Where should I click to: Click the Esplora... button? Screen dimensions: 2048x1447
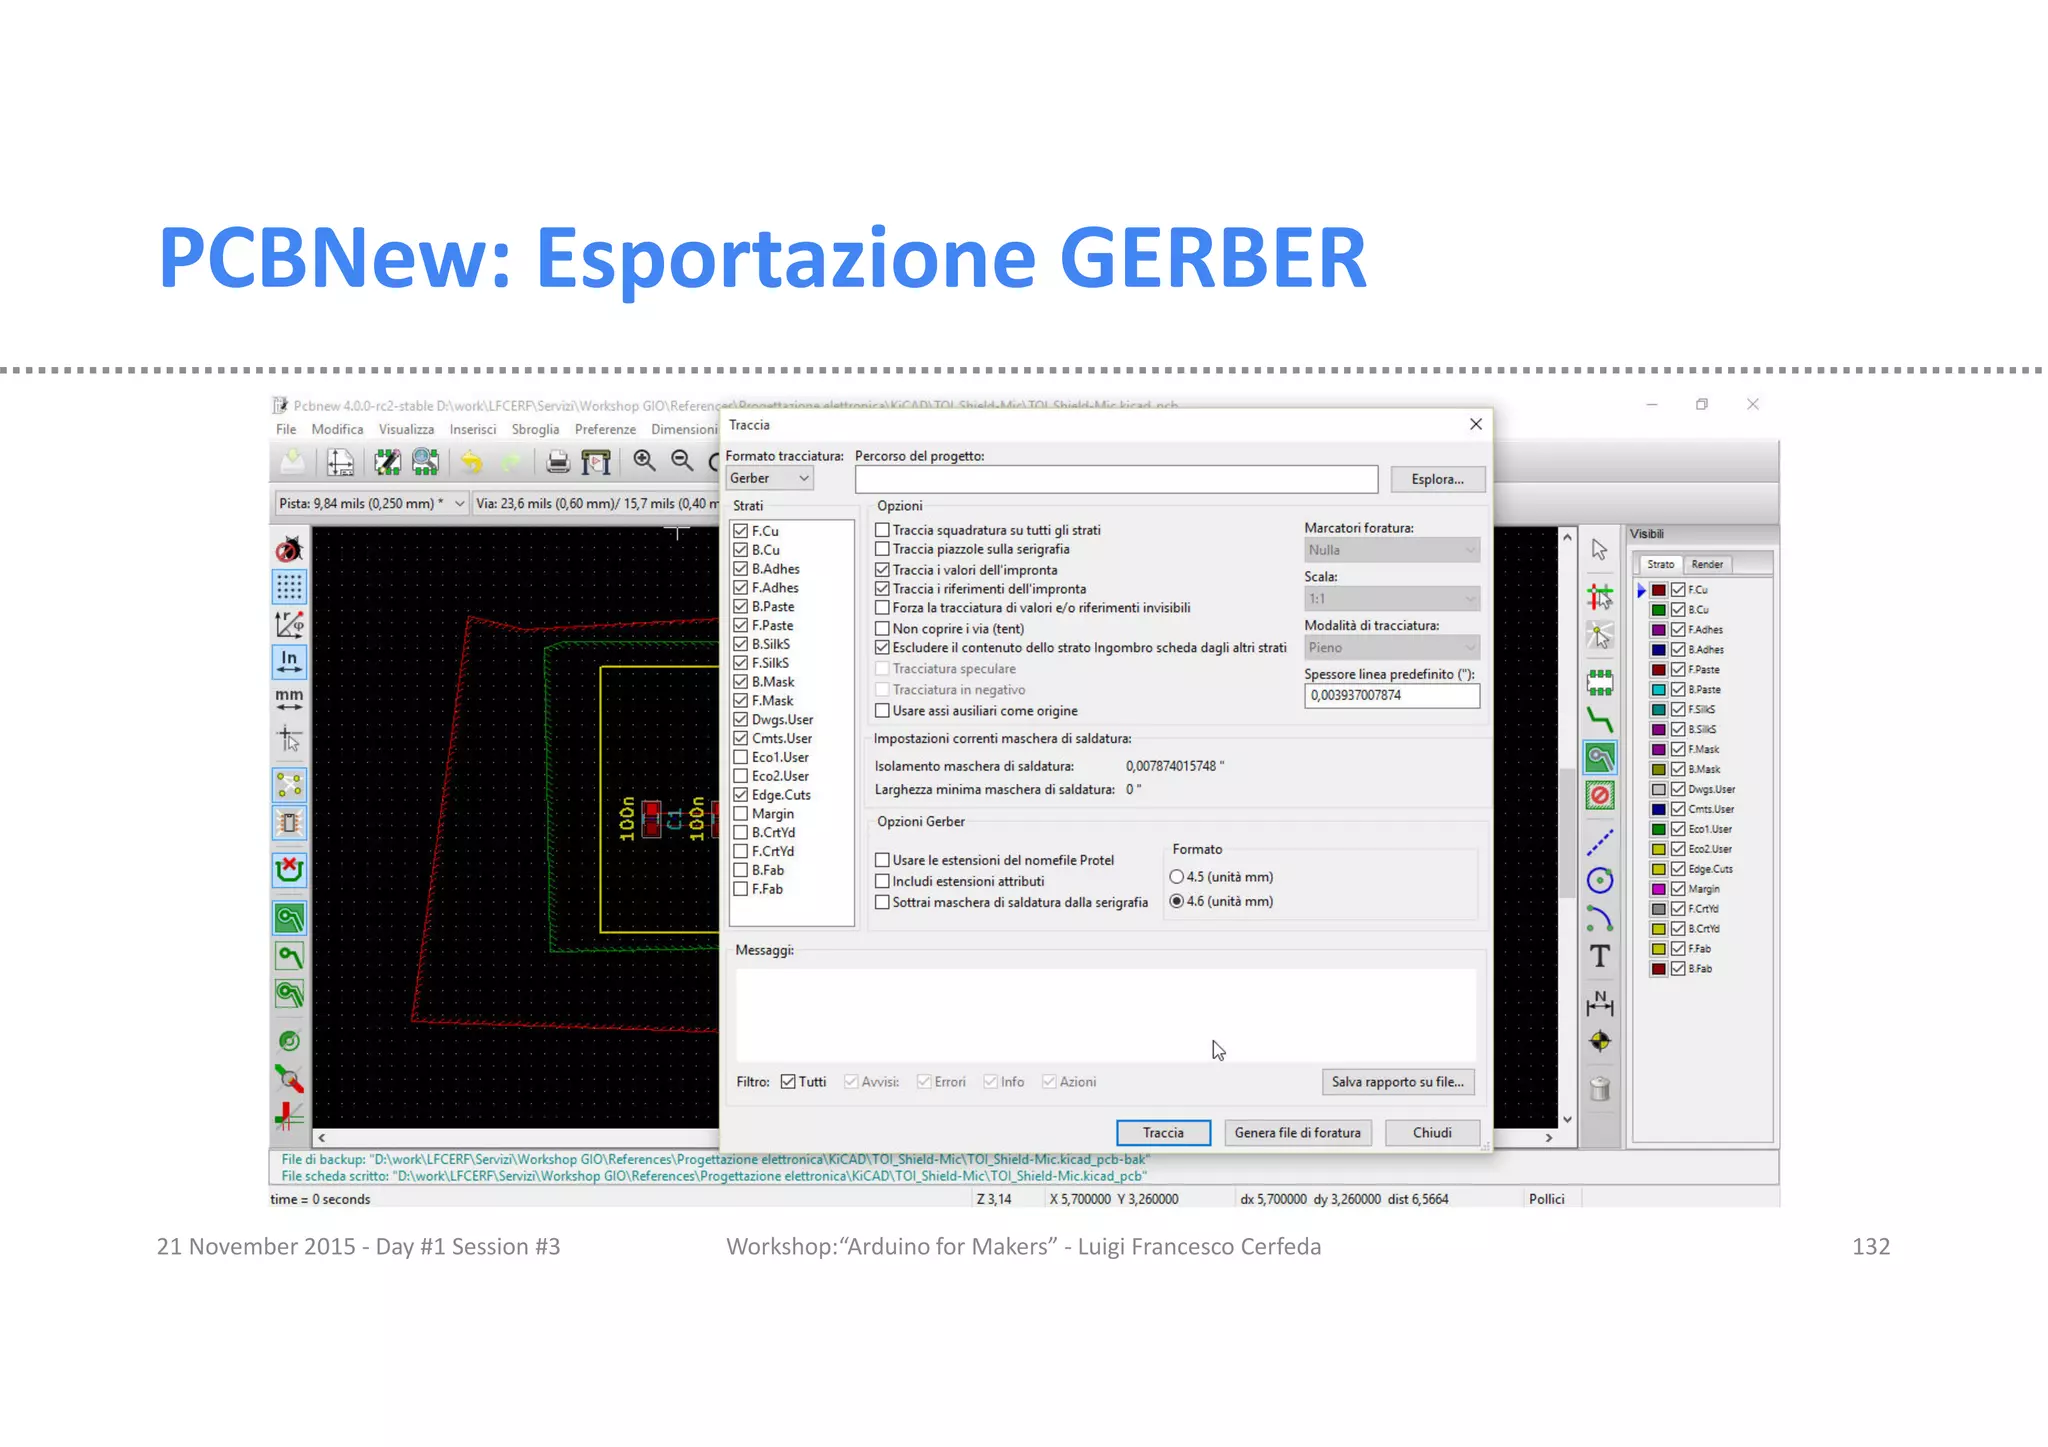pos(1437,480)
